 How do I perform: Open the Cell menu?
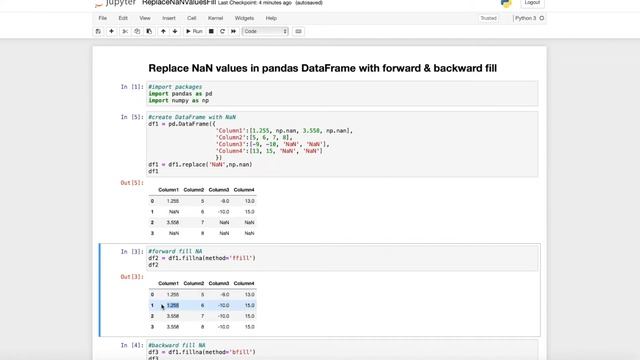coord(191,18)
